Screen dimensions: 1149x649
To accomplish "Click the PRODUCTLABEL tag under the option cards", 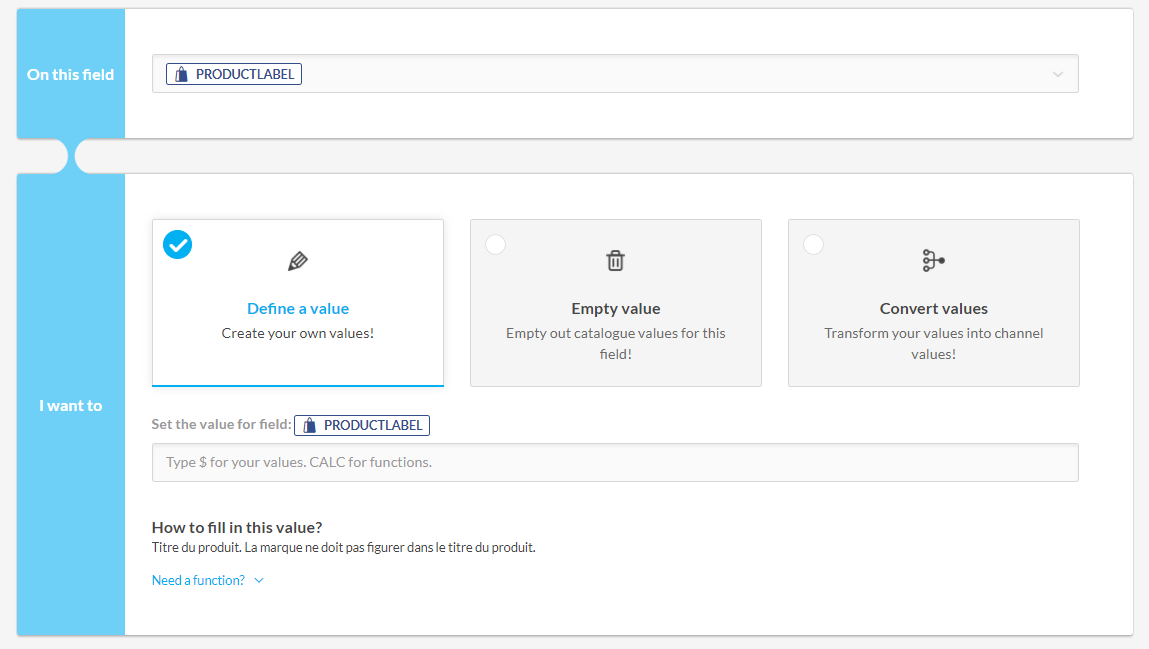I will tap(362, 426).
